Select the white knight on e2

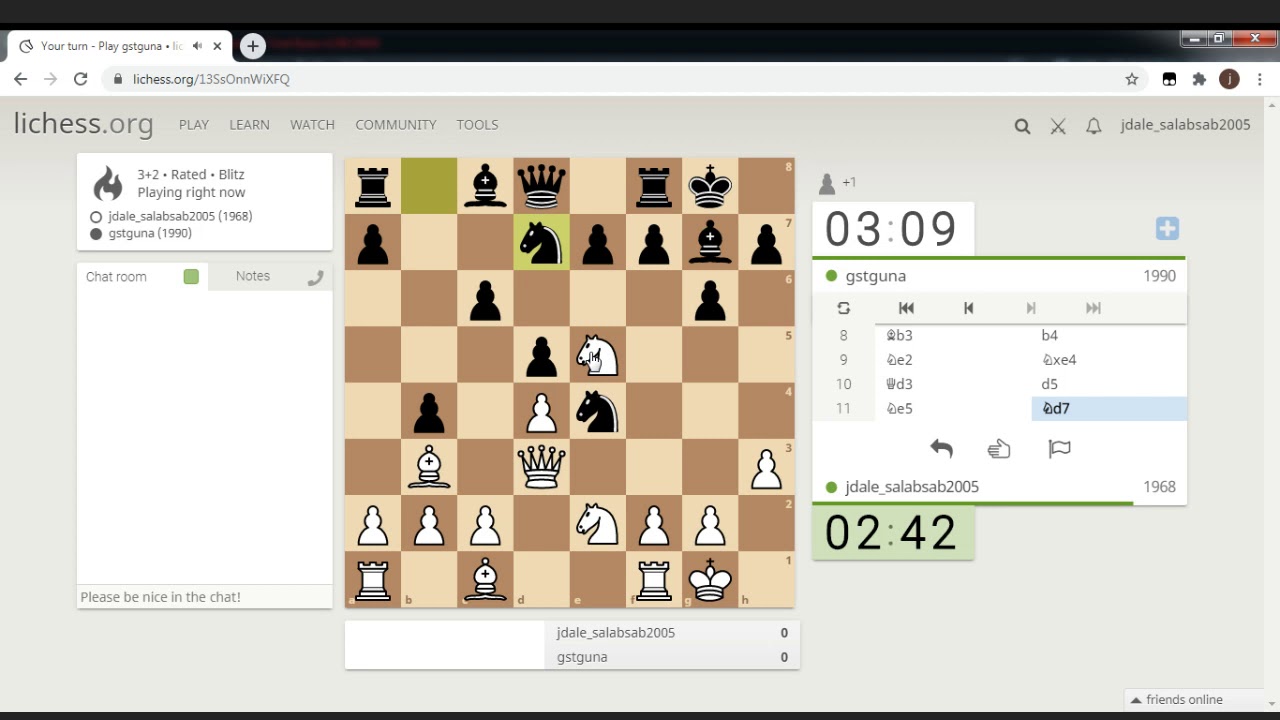point(597,523)
